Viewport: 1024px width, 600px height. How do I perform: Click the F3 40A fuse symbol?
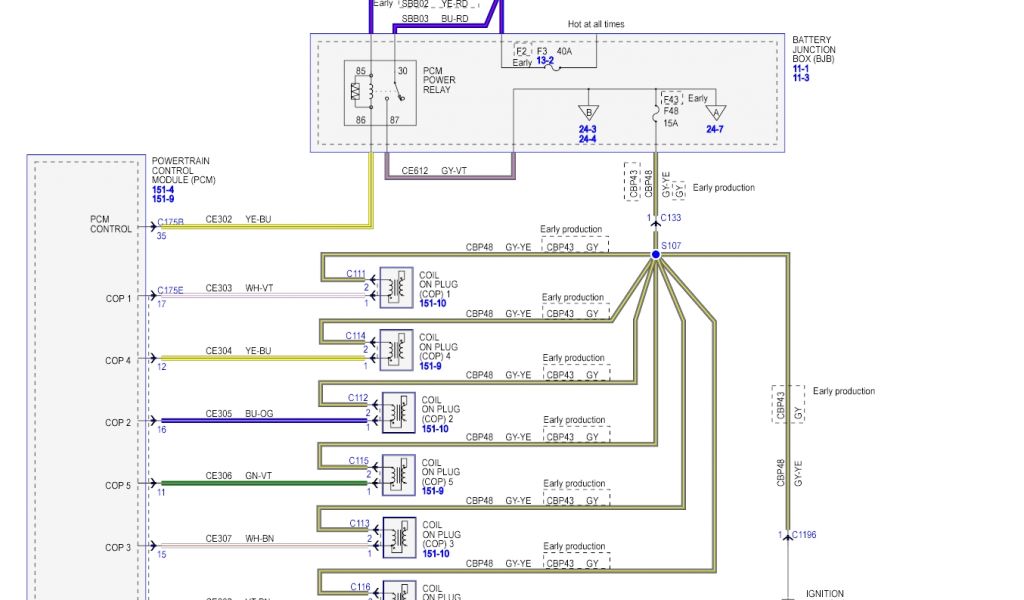[x=551, y=61]
